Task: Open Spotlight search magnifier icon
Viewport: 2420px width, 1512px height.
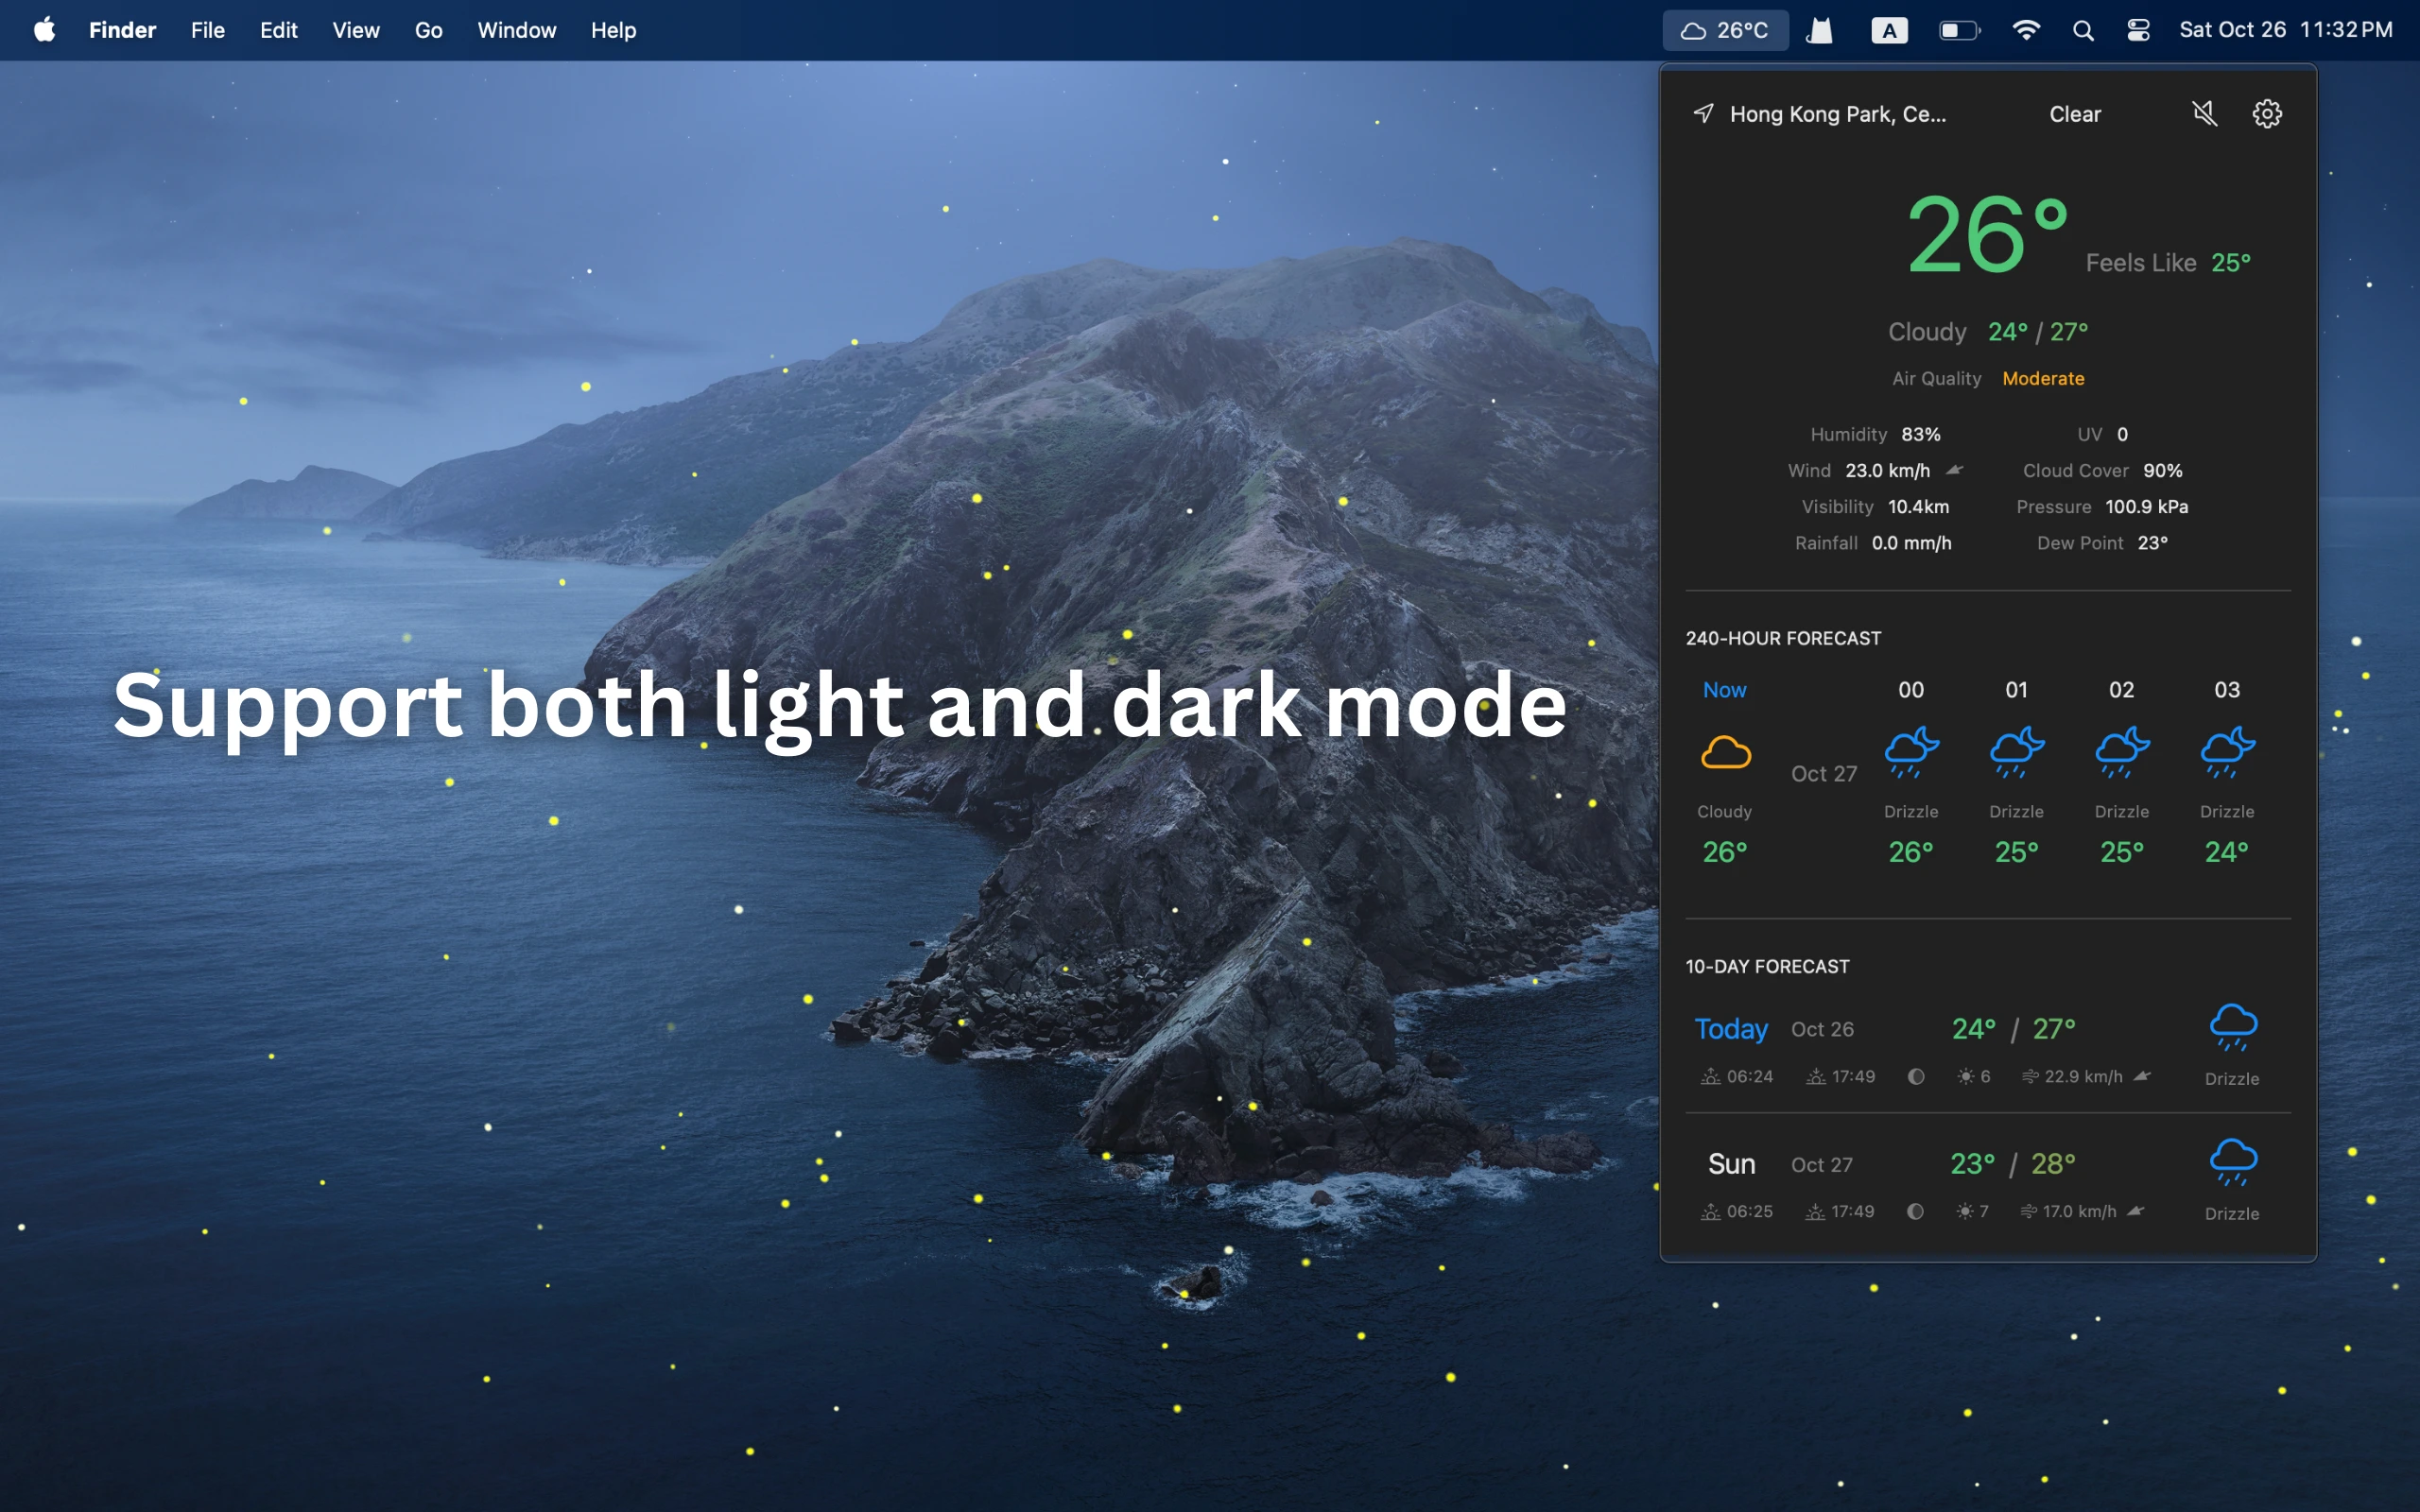Action: click(2083, 31)
